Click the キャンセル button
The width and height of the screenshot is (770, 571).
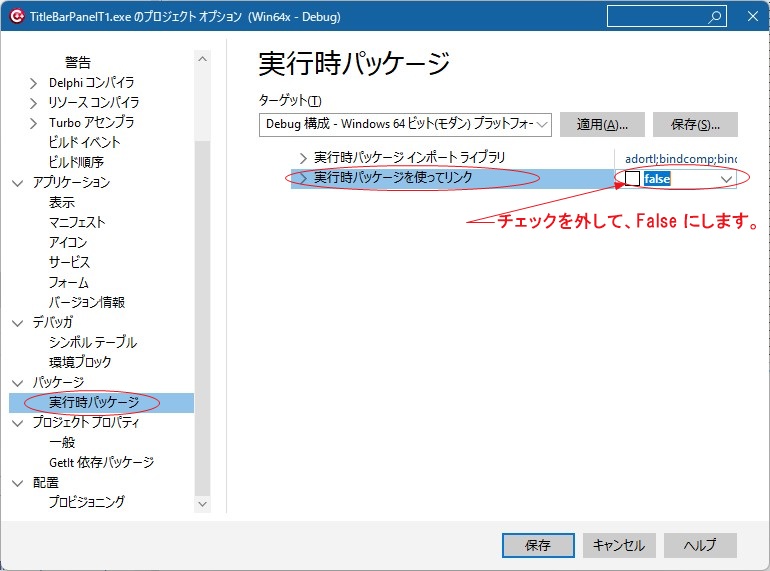coord(619,545)
